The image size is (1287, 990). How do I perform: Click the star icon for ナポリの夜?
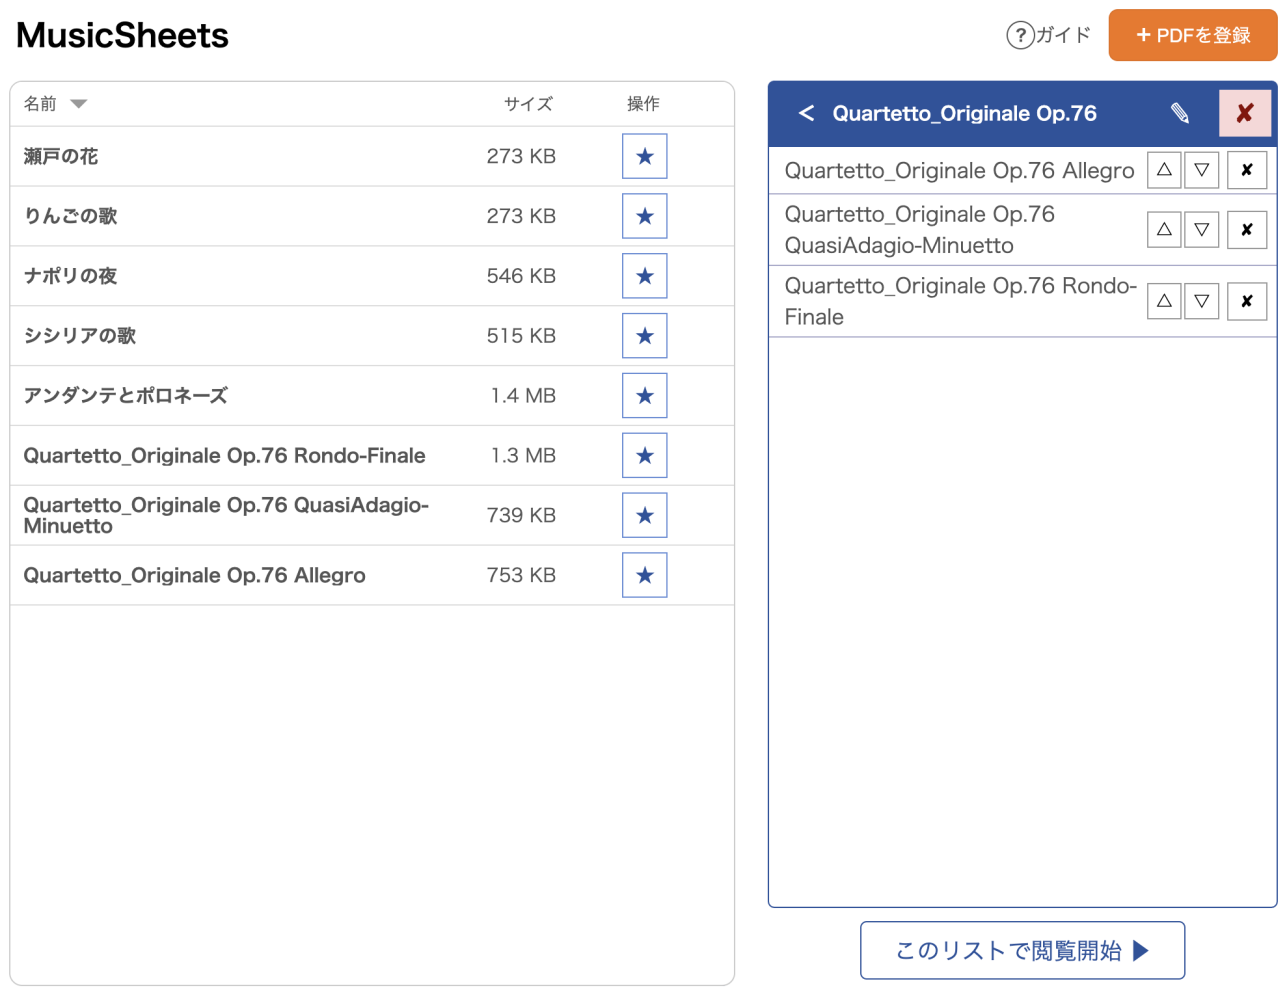click(x=644, y=276)
